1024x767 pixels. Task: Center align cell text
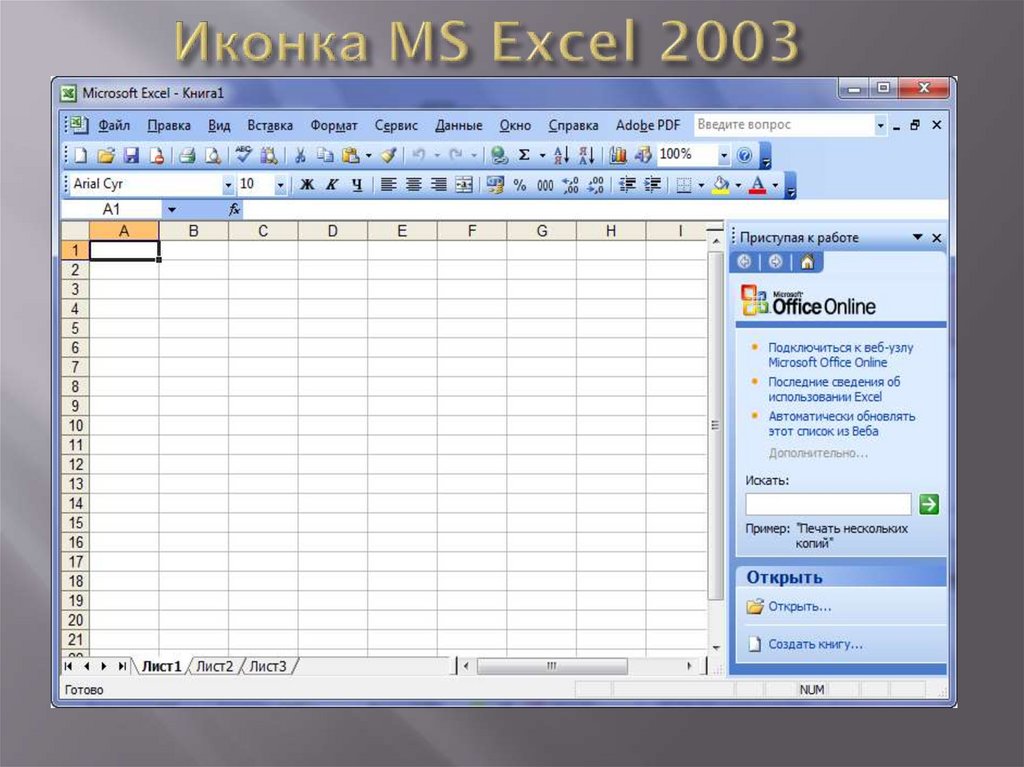tap(413, 185)
